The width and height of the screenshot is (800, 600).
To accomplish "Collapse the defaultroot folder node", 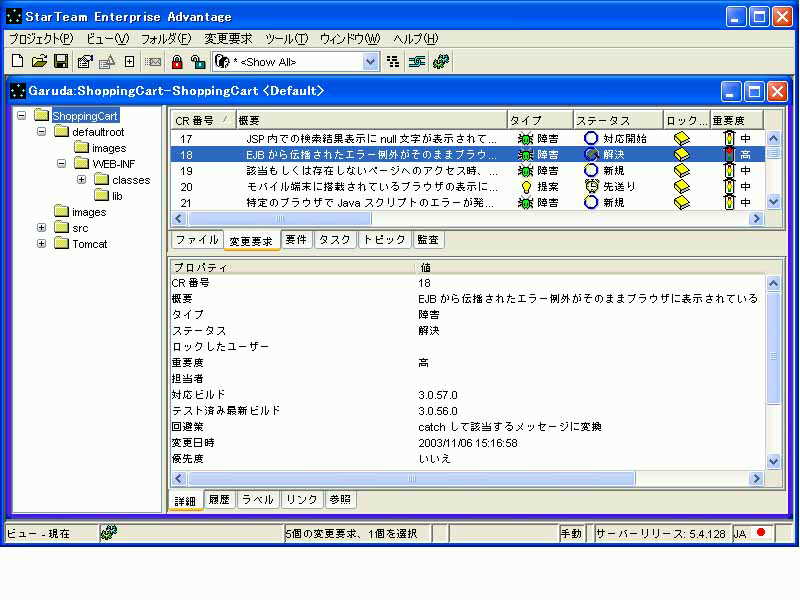I will point(41,132).
